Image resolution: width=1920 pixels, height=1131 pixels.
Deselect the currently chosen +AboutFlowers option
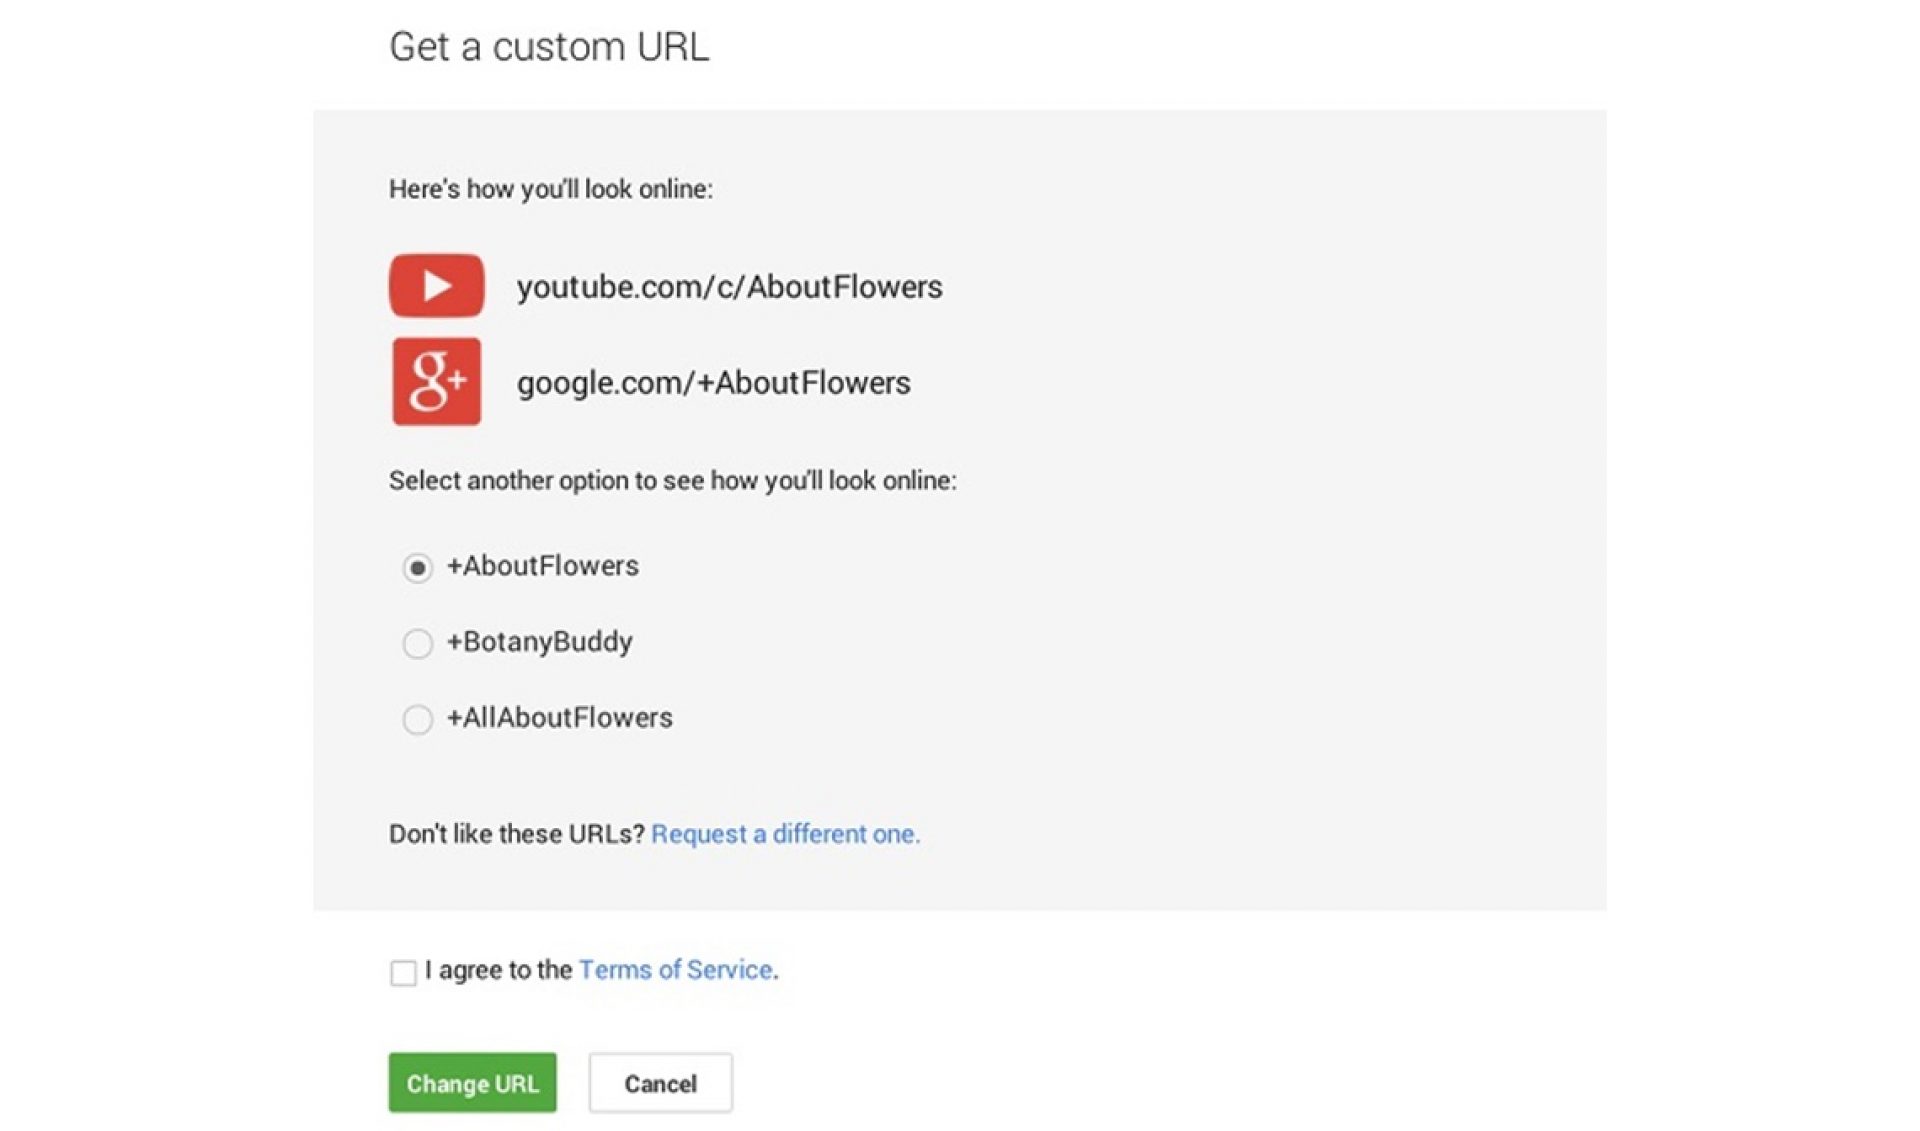tap(417, 567)
